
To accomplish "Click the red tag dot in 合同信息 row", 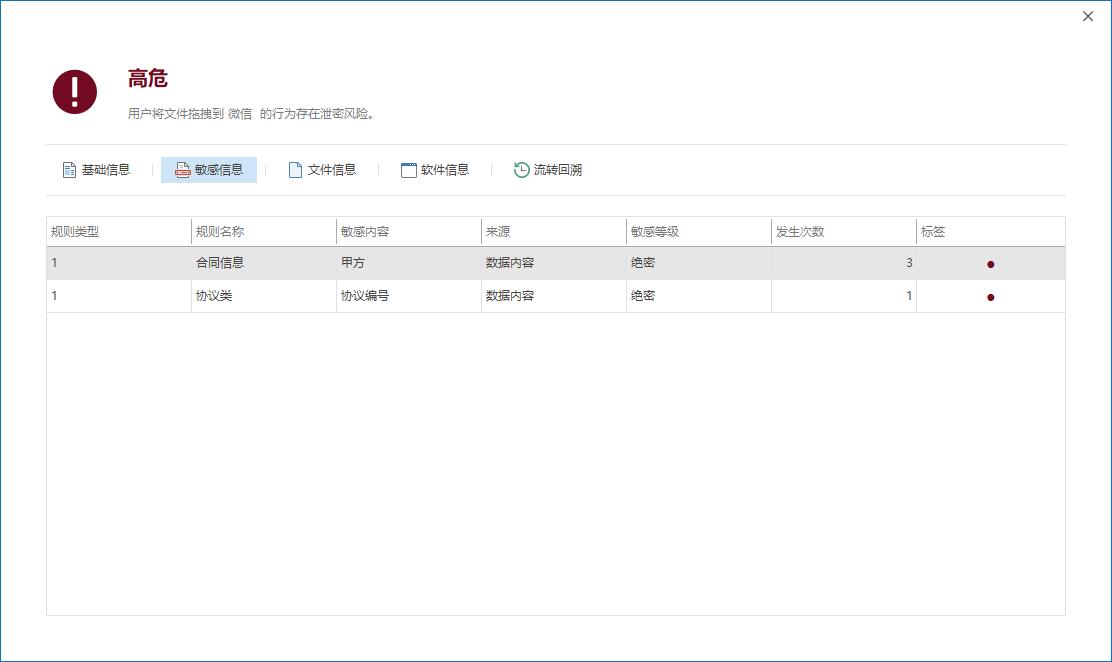I will click(x=990, y=264).
